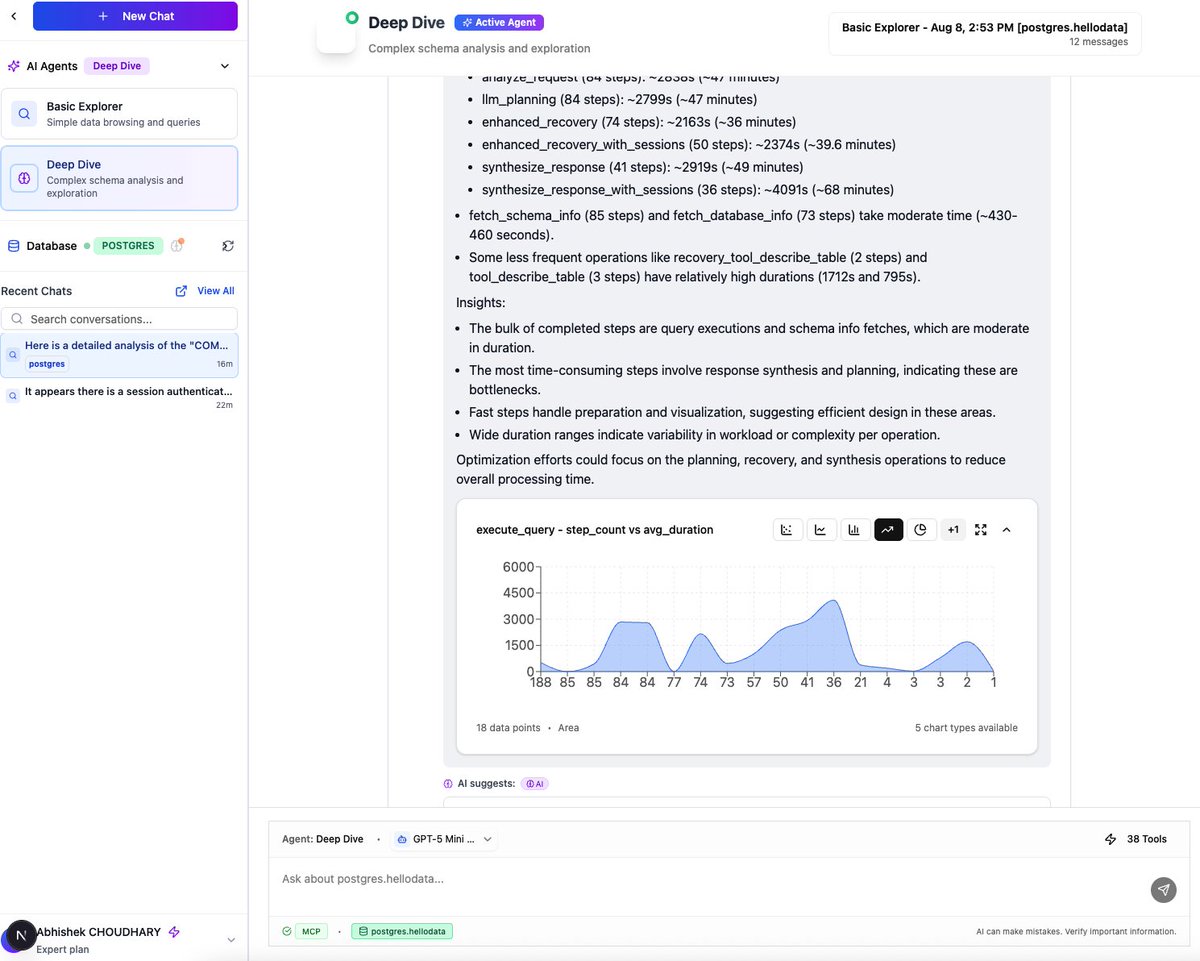Open View All recent chats
The image size is (1200, 961).
coord(215,291)
